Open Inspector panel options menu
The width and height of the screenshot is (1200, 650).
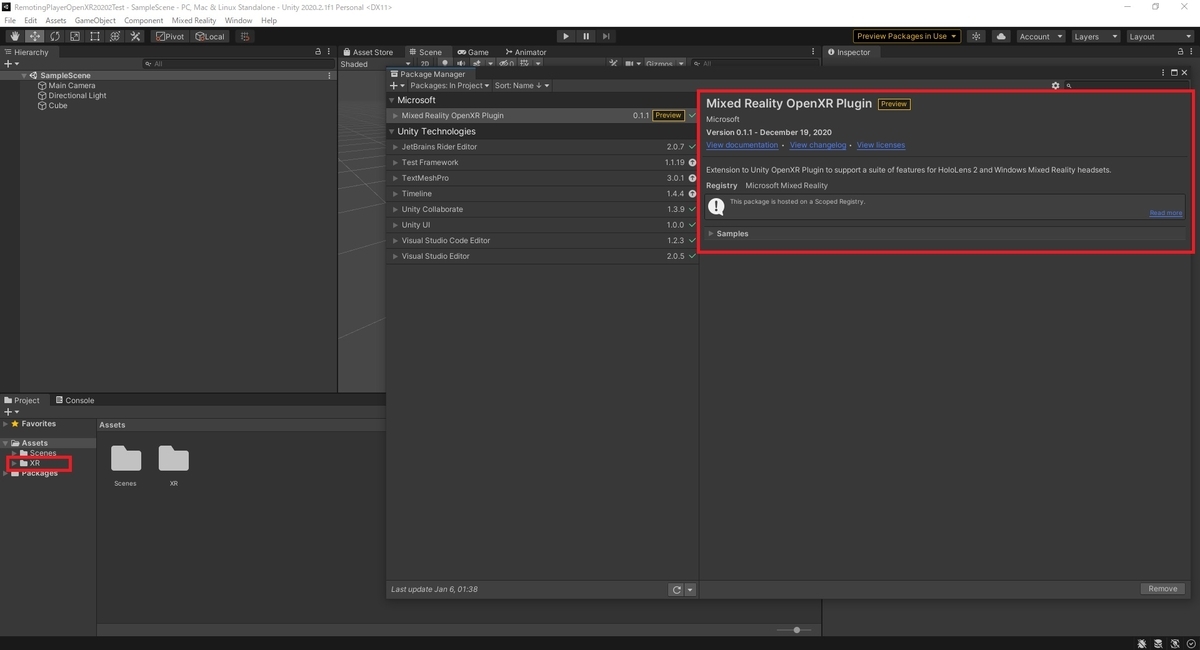pos(1190,52)
